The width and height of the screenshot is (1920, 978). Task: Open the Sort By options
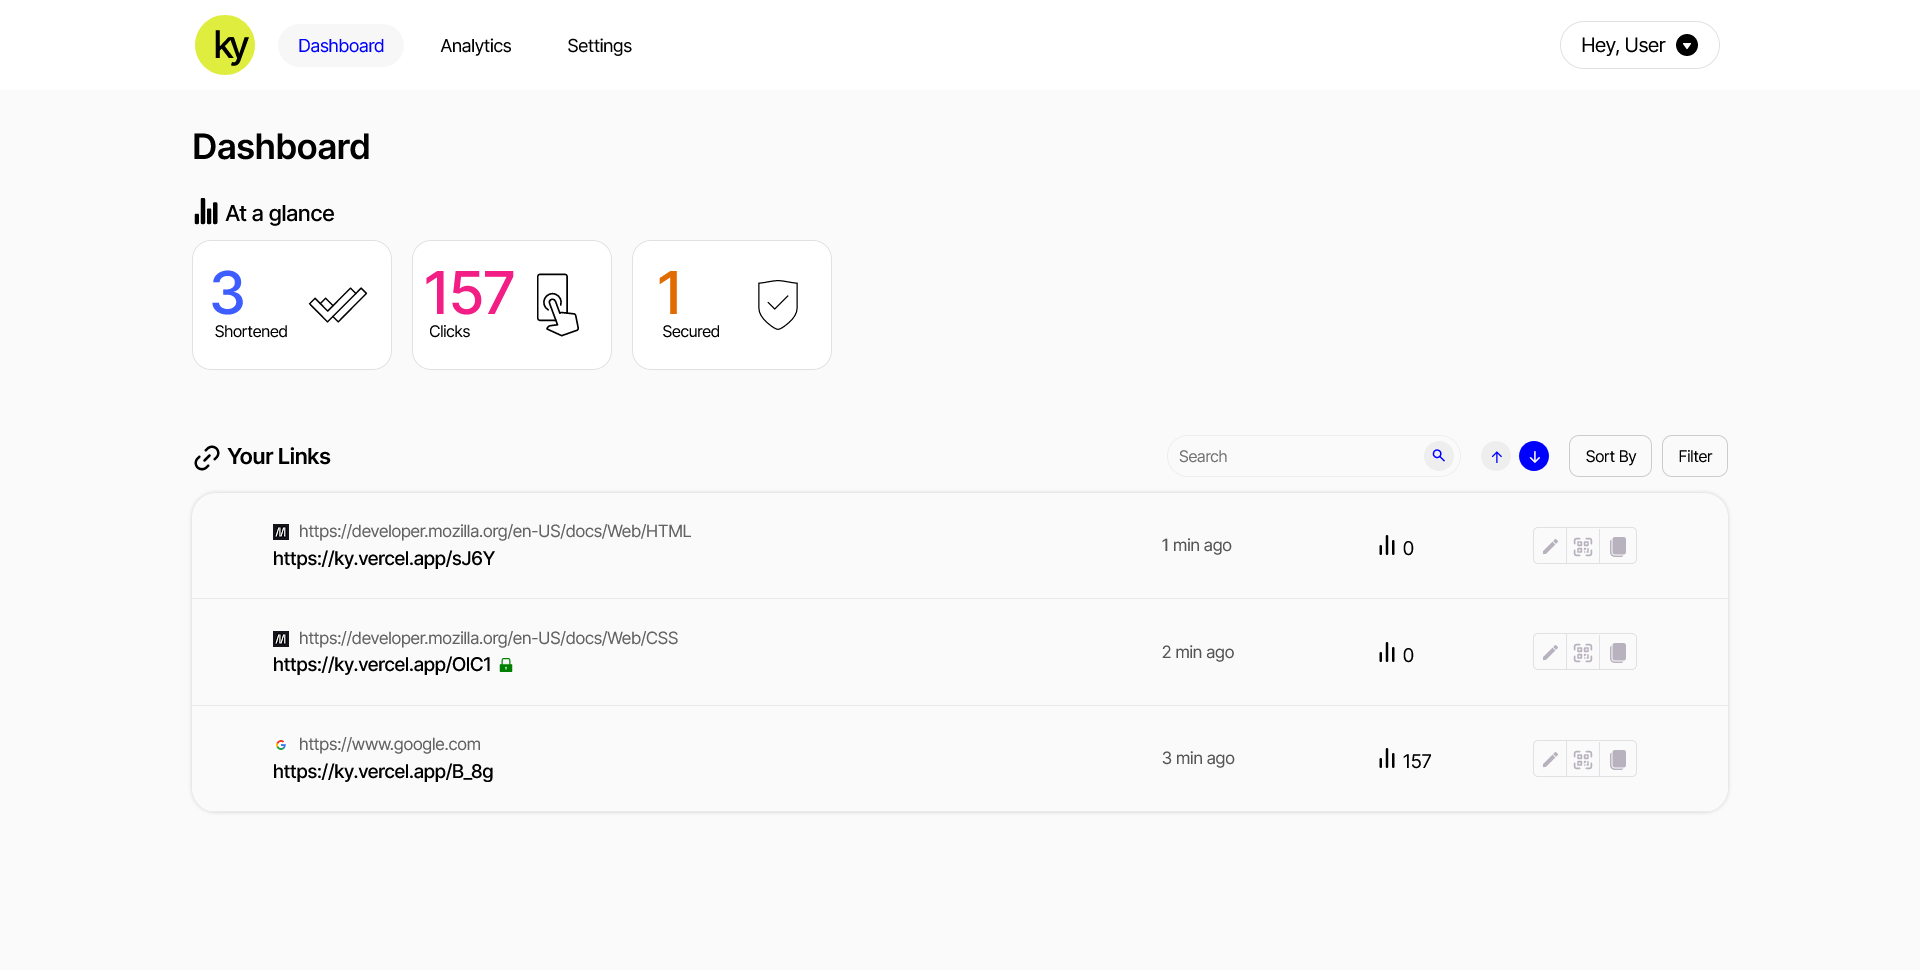(1610, 455)
